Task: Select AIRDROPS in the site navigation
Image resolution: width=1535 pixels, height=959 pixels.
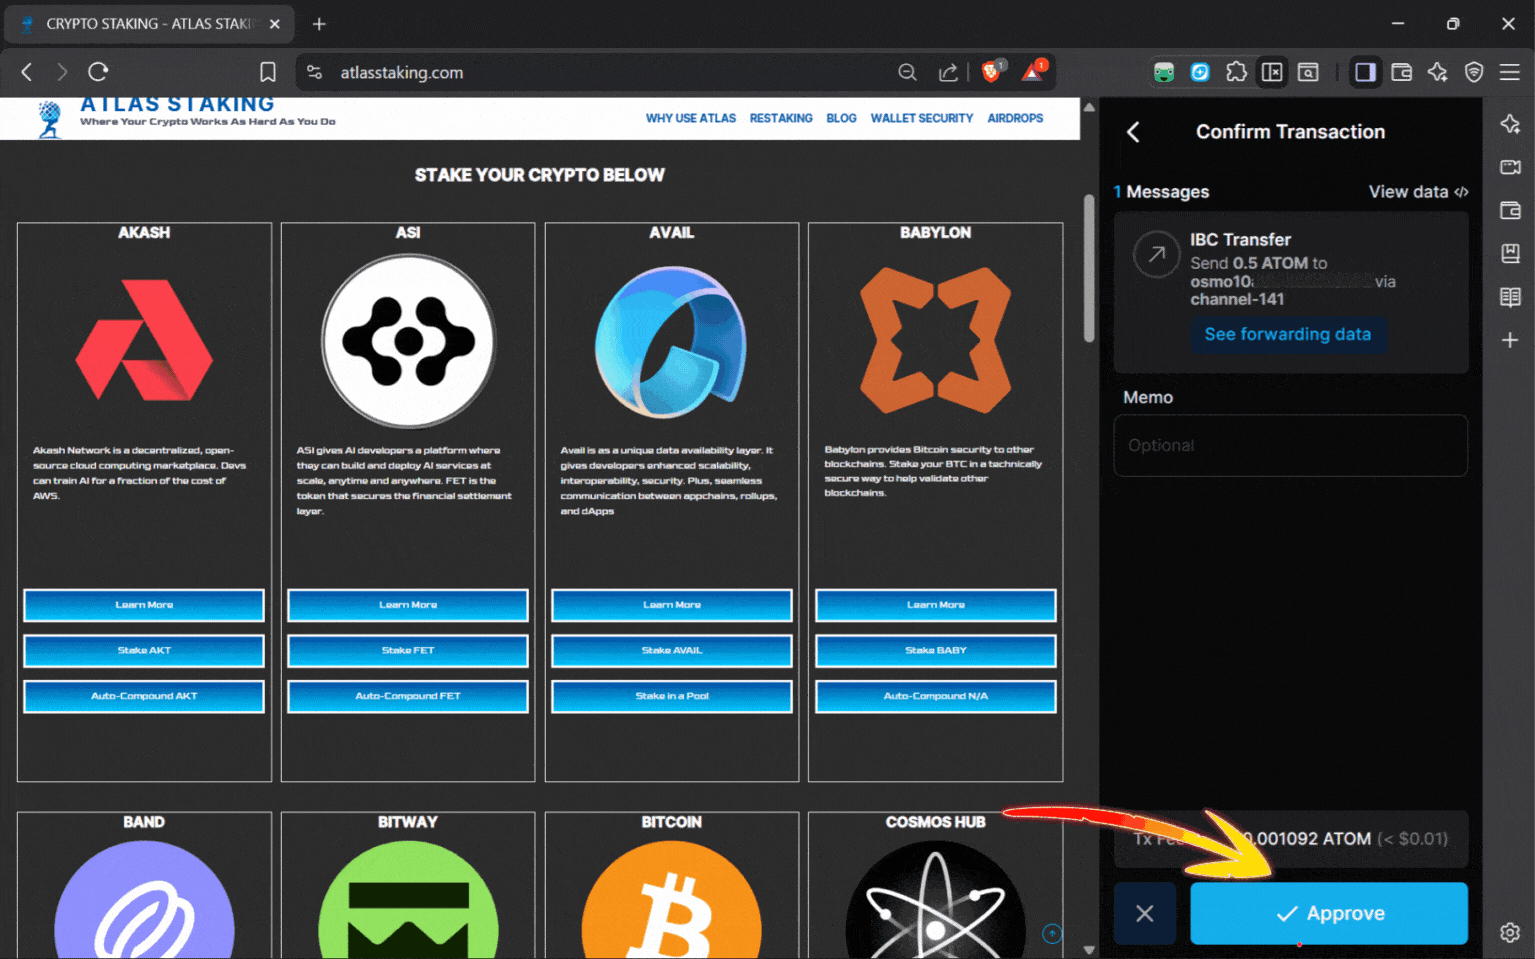Action: [x=1014, y=118]
